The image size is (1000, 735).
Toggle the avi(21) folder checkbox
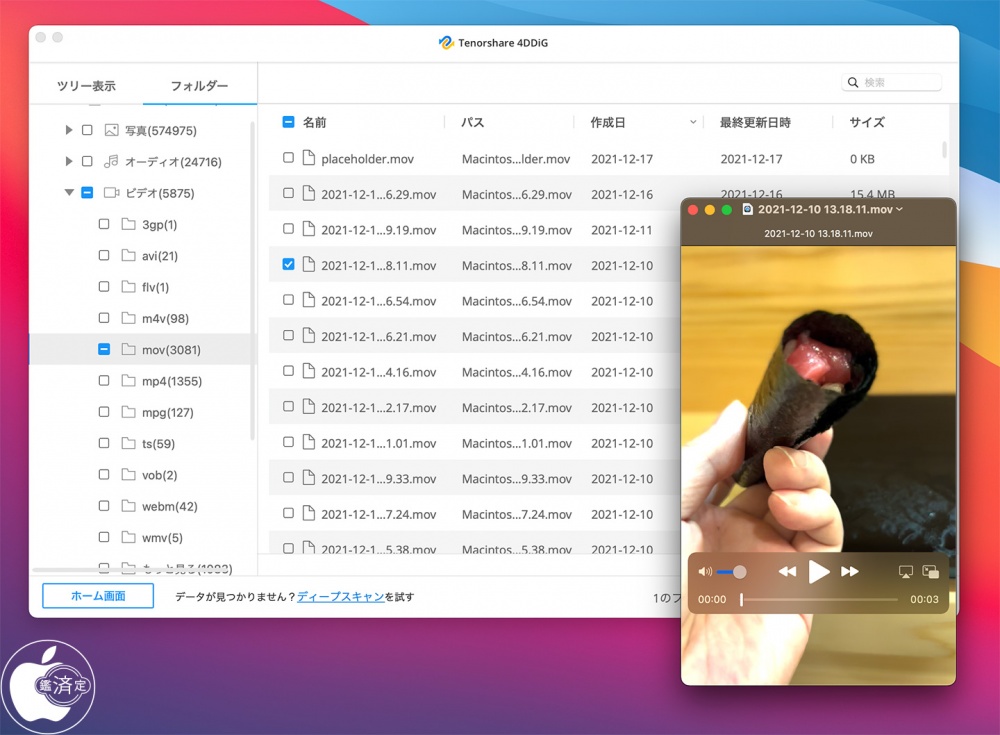104,256
